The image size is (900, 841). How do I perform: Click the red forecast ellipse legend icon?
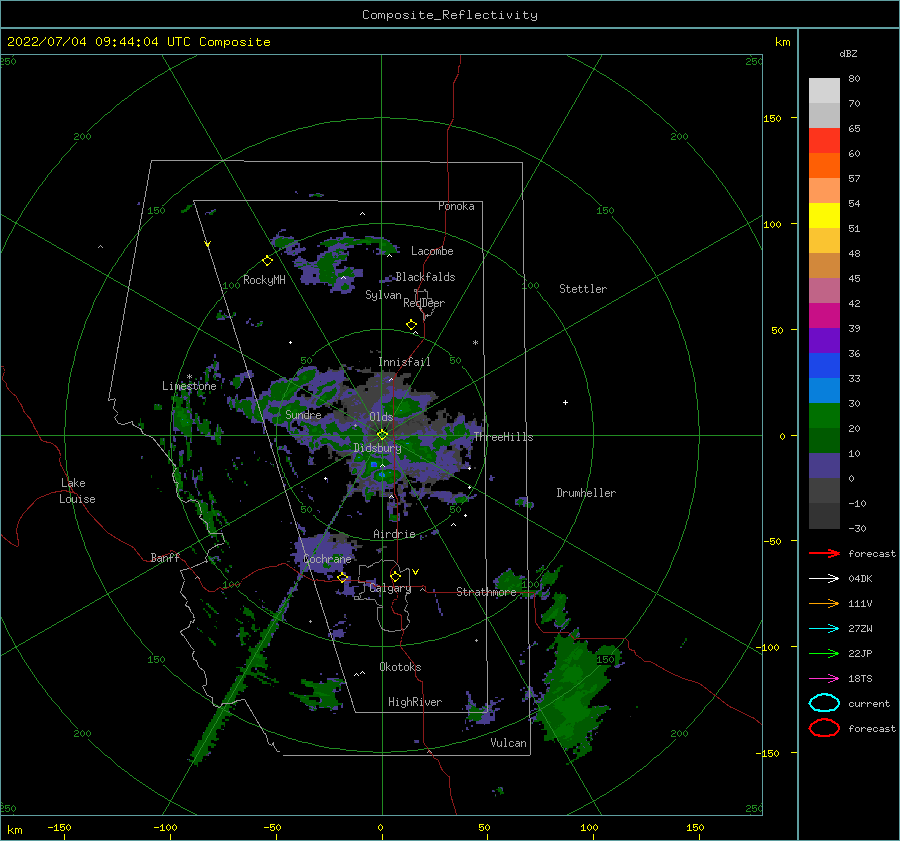coord(824,728)
